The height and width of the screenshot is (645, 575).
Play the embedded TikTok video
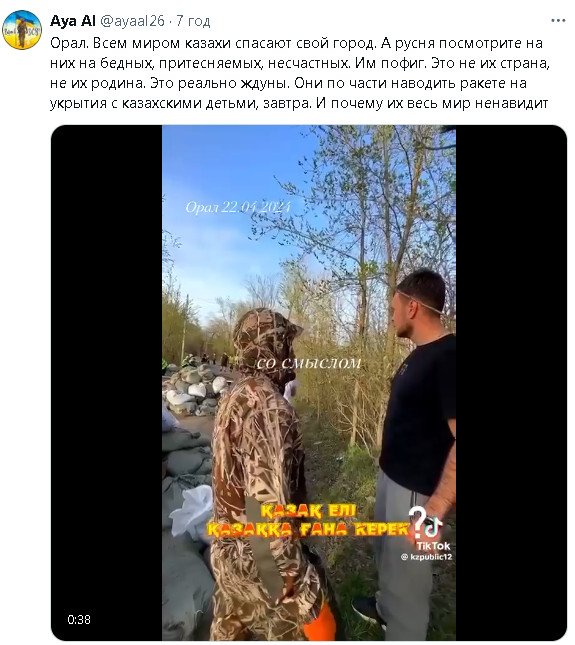308,383
